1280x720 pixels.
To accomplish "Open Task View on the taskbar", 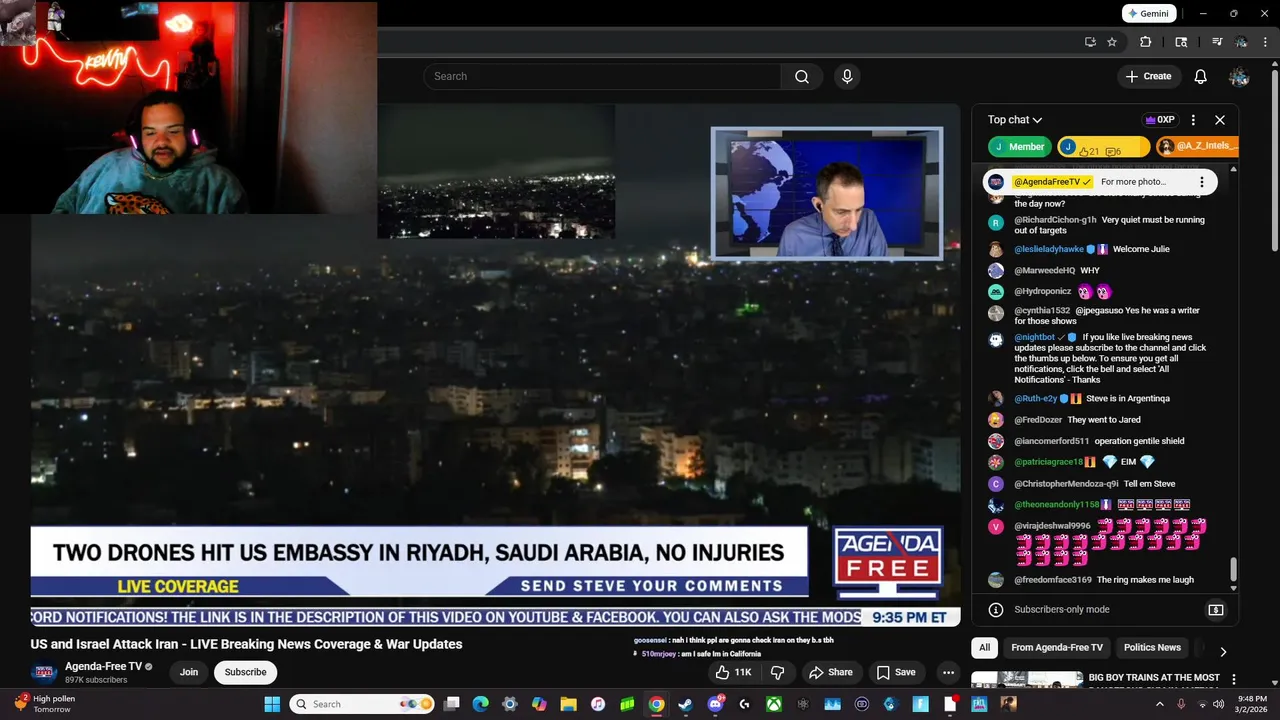I will tap(452, 704).
